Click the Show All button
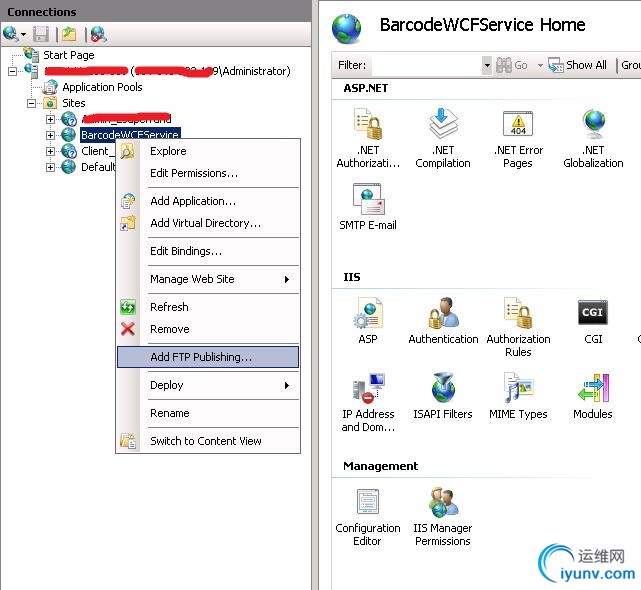 (x=577, y=65)
